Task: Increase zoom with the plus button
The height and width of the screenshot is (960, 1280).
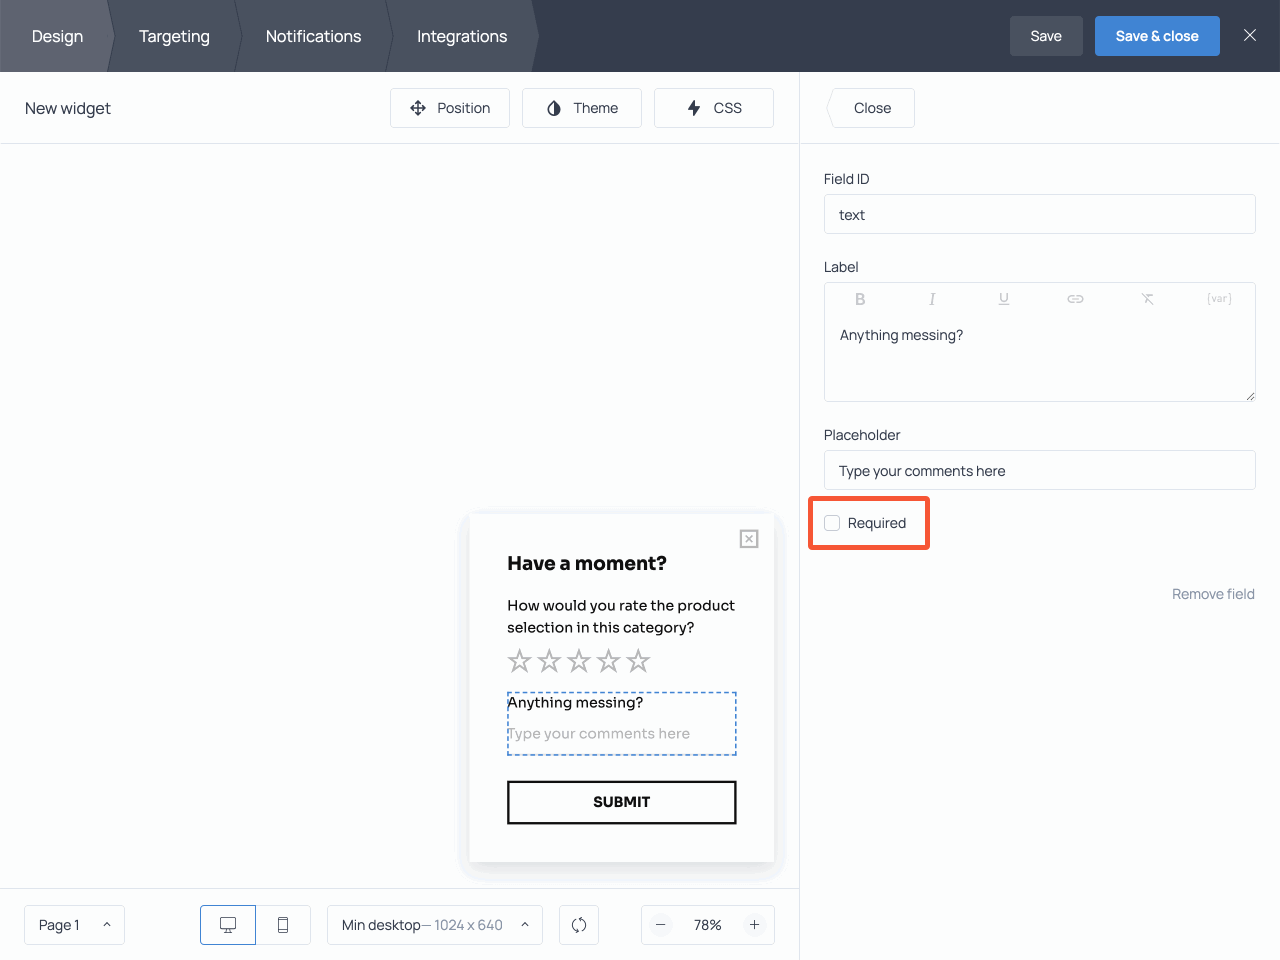Action: (x=755, y=925)
